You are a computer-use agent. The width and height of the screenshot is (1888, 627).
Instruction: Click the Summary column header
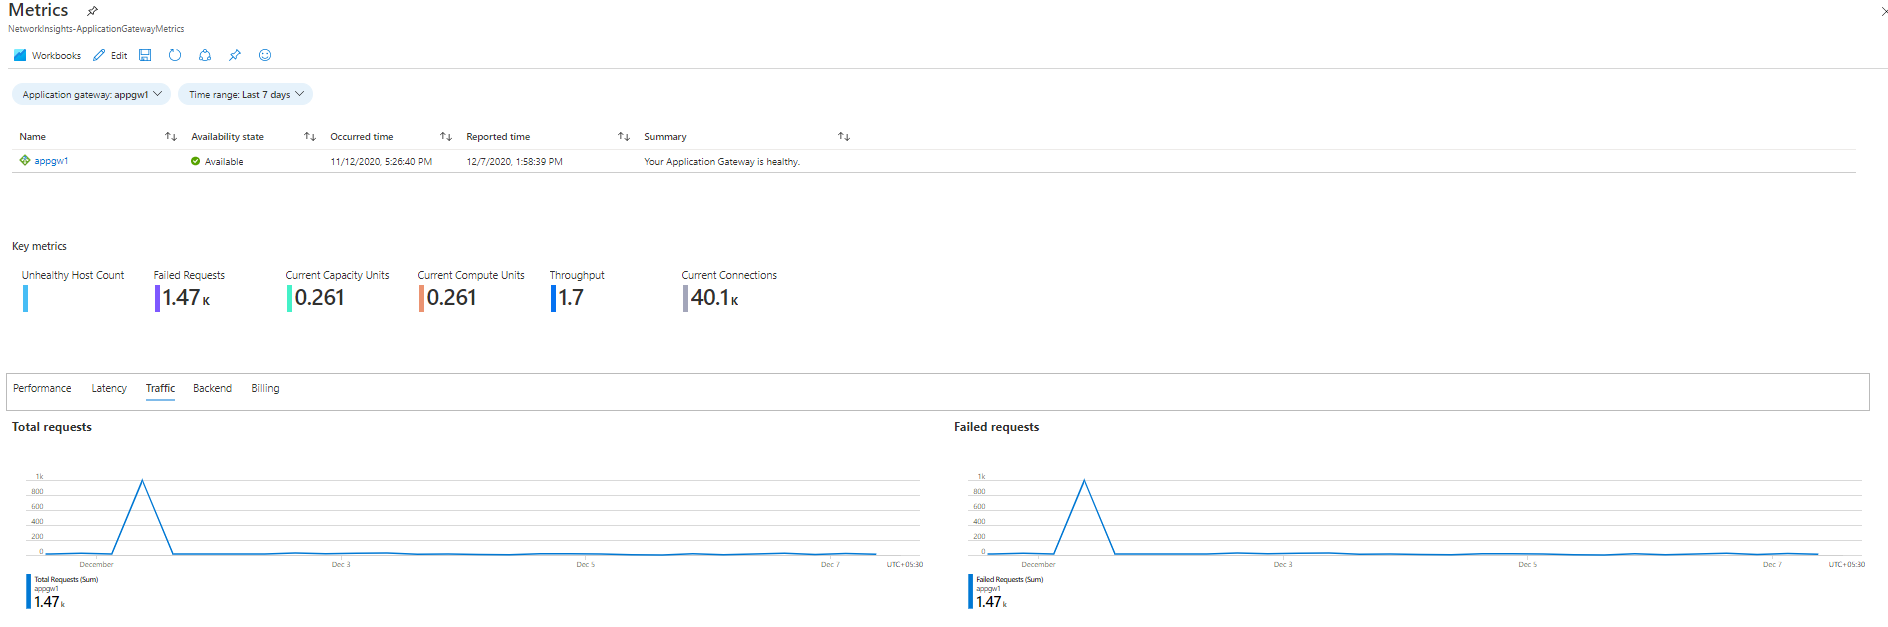tap(665, 136)
